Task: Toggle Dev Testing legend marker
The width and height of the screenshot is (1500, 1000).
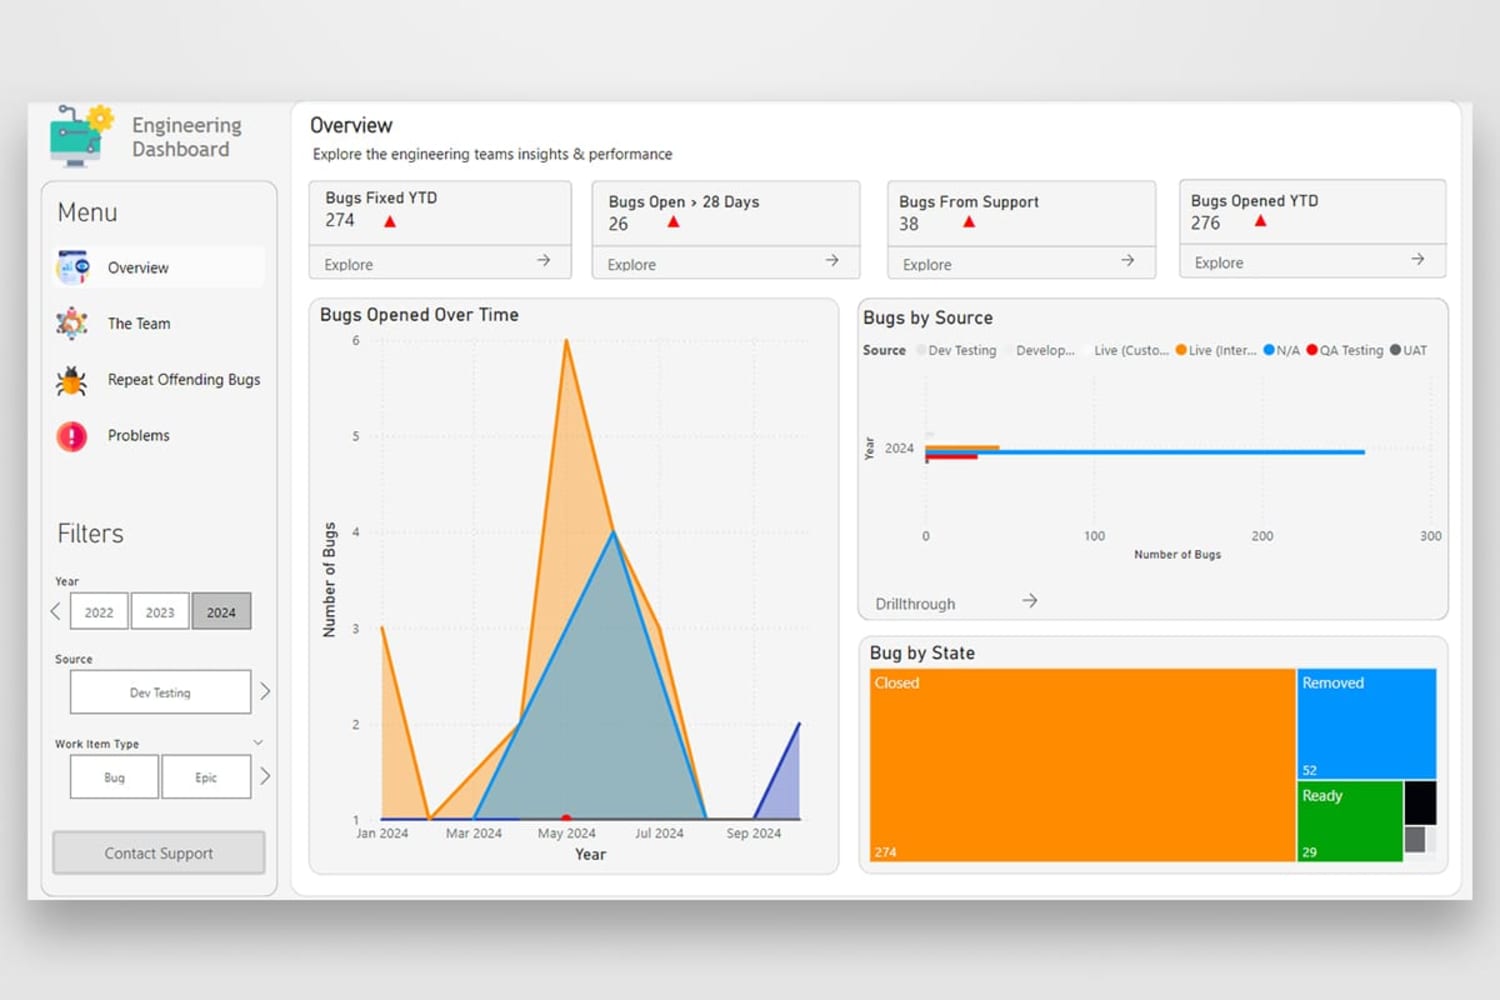Action: click(x=921, y=350)
